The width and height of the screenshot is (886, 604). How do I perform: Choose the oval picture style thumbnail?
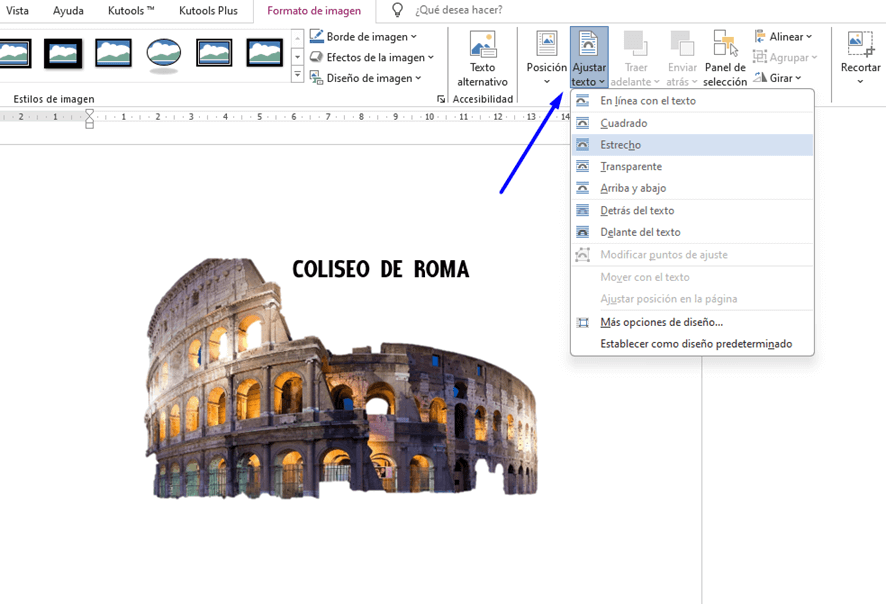(163, 53)
